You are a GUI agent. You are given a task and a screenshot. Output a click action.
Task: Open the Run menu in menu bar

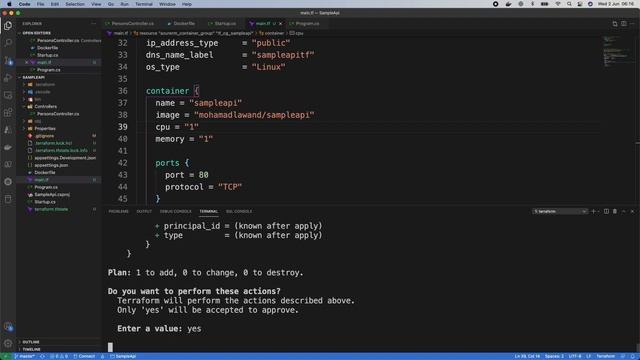(x=124, y=4)
